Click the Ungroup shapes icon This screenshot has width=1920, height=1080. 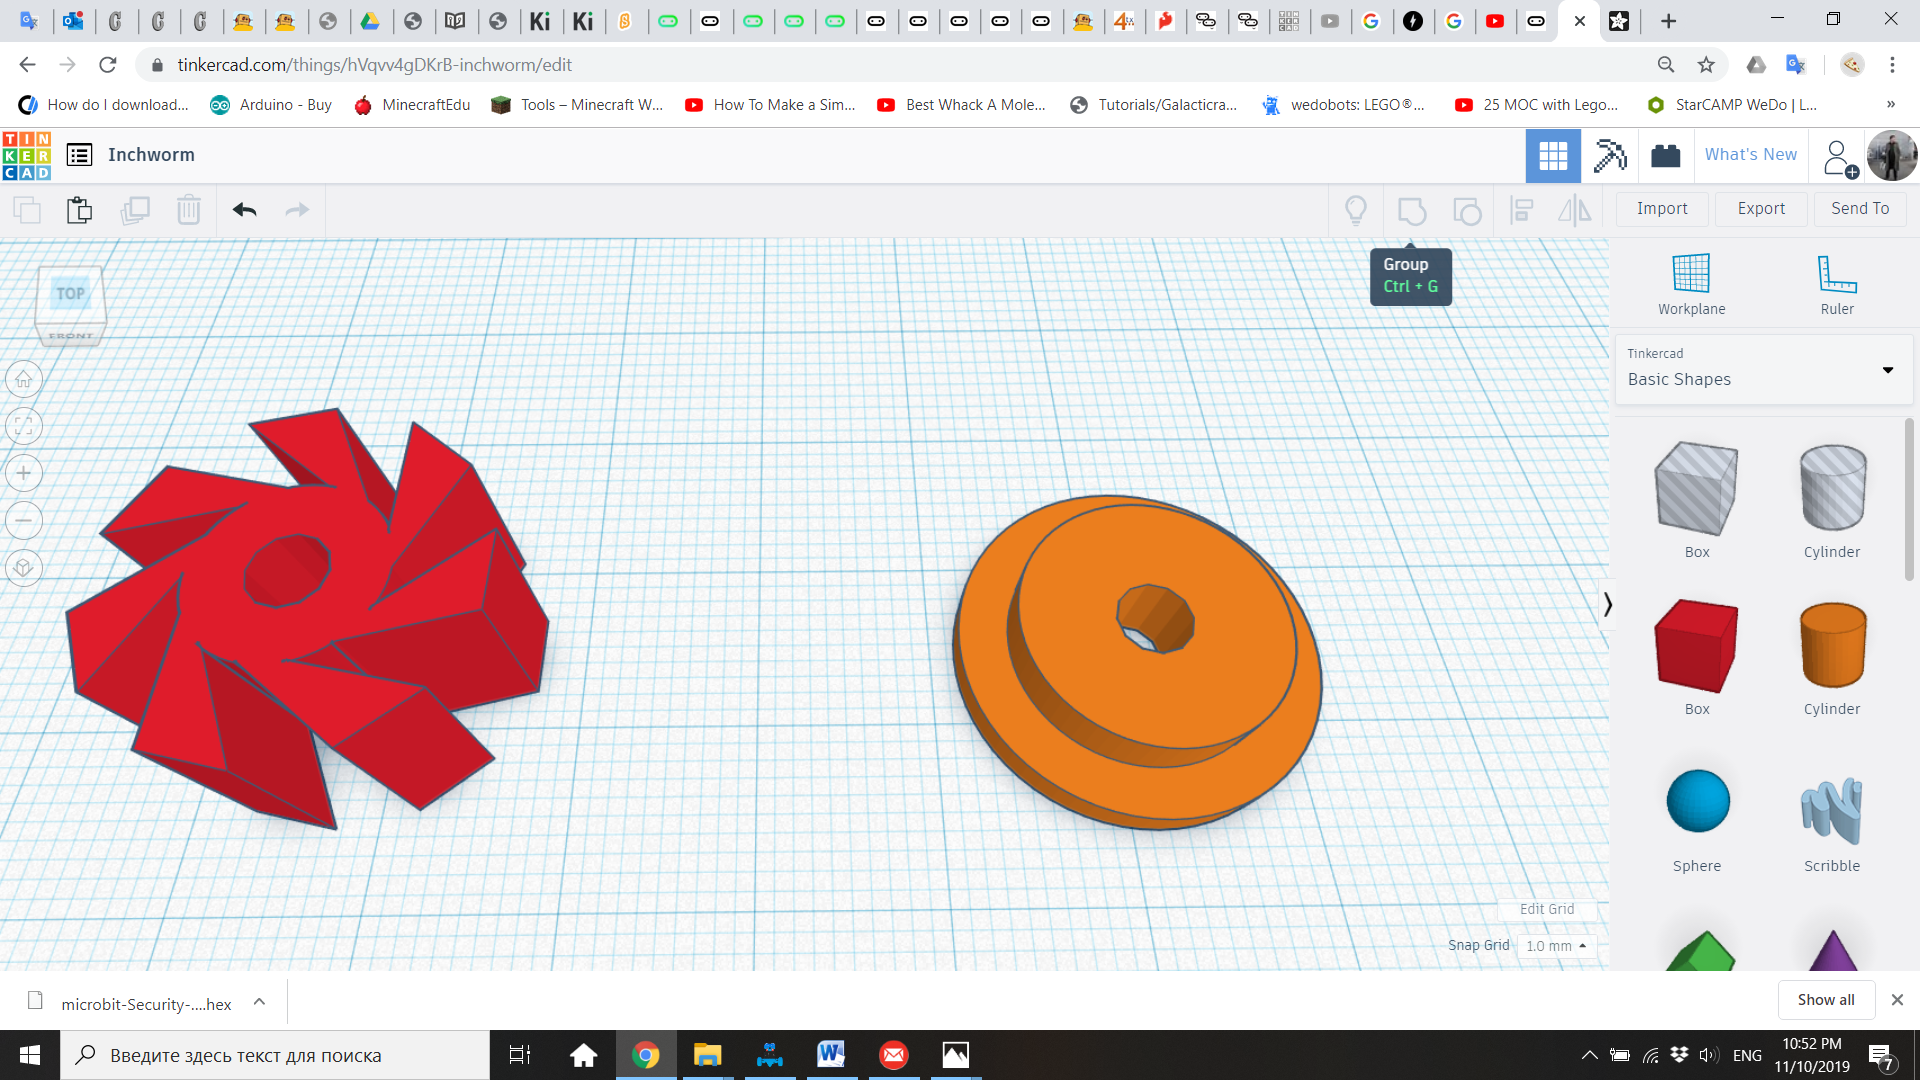coord(1467,210)
